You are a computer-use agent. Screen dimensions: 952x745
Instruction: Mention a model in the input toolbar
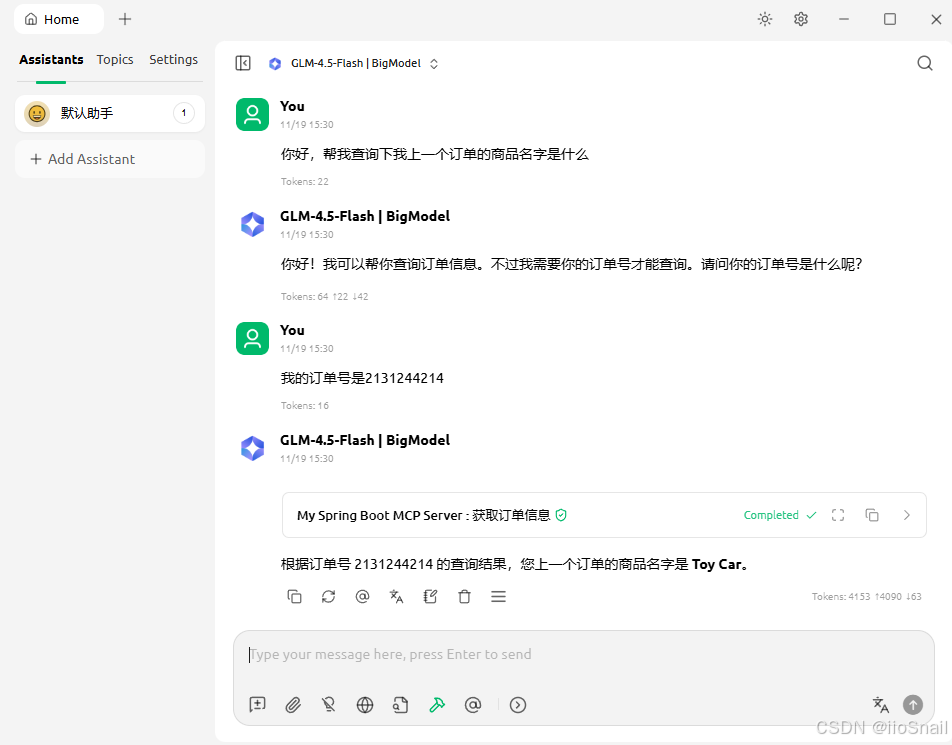click(473, 704)
